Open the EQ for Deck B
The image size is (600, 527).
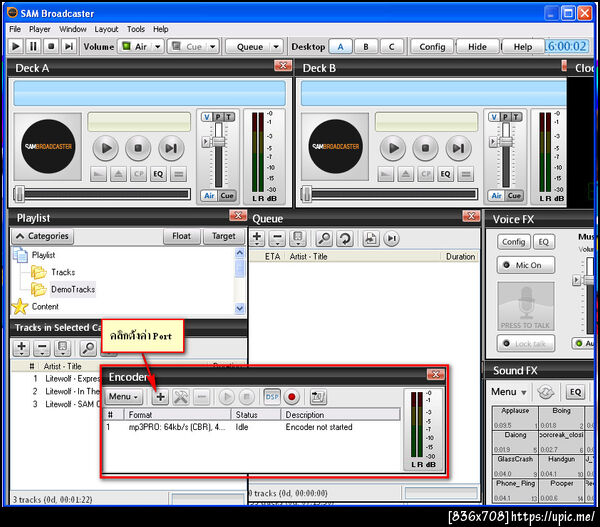[x=445, y=174]
